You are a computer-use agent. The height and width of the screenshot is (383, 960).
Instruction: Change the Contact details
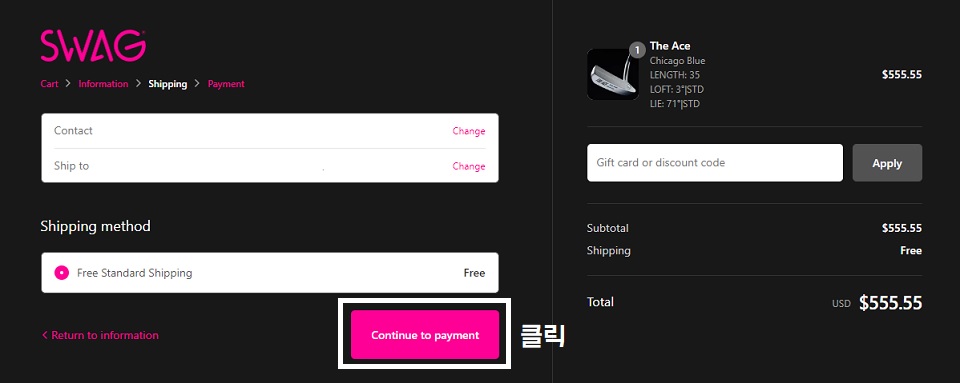(468, 131)
